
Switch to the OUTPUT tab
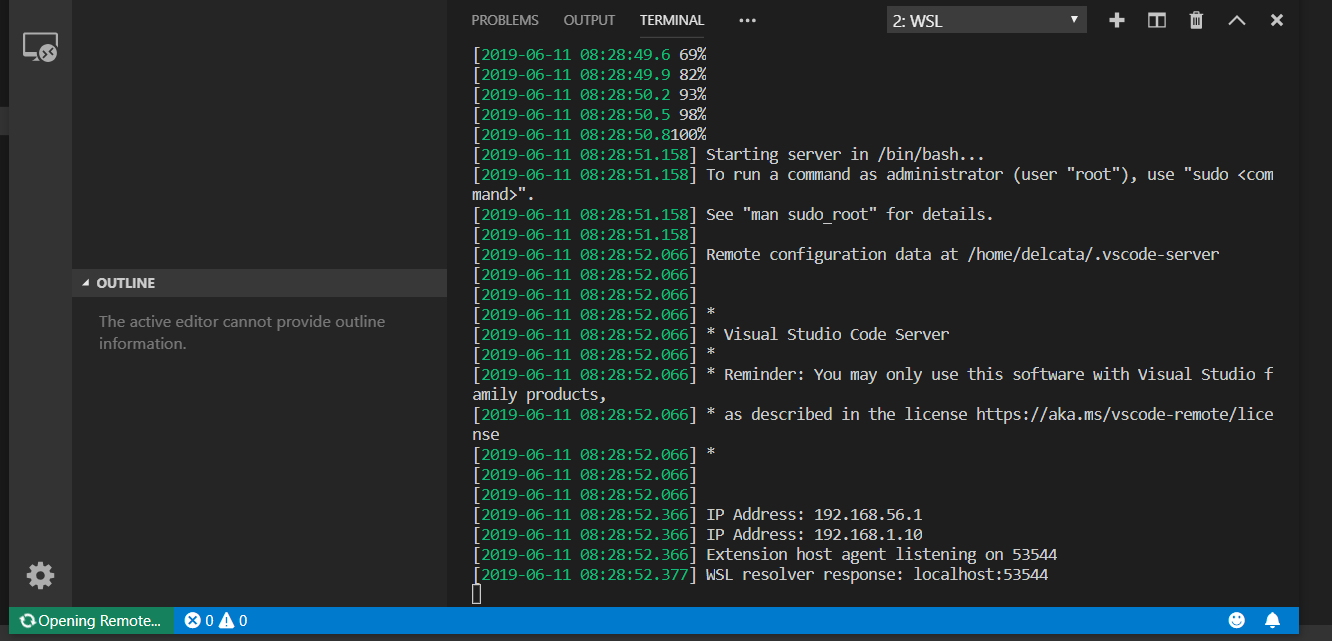589,20
